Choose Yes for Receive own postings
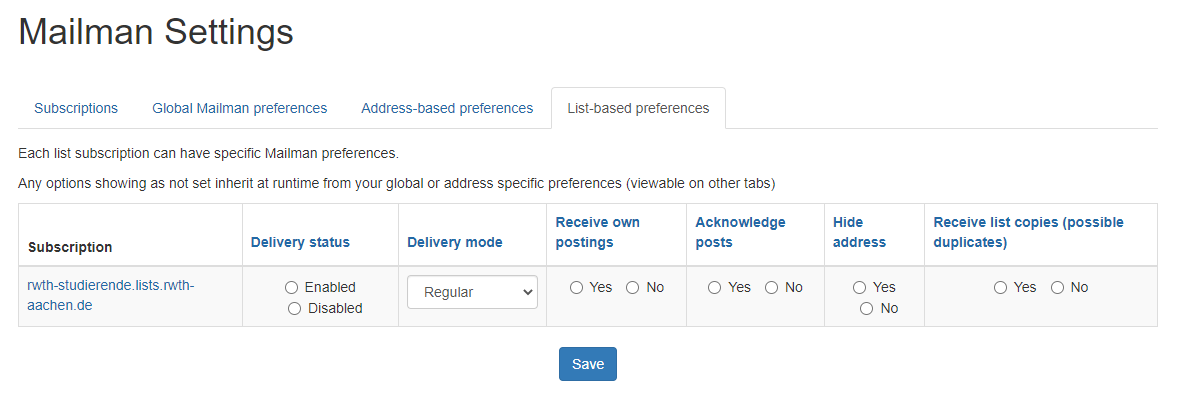The image size is (1186, 417). point(576,288)
